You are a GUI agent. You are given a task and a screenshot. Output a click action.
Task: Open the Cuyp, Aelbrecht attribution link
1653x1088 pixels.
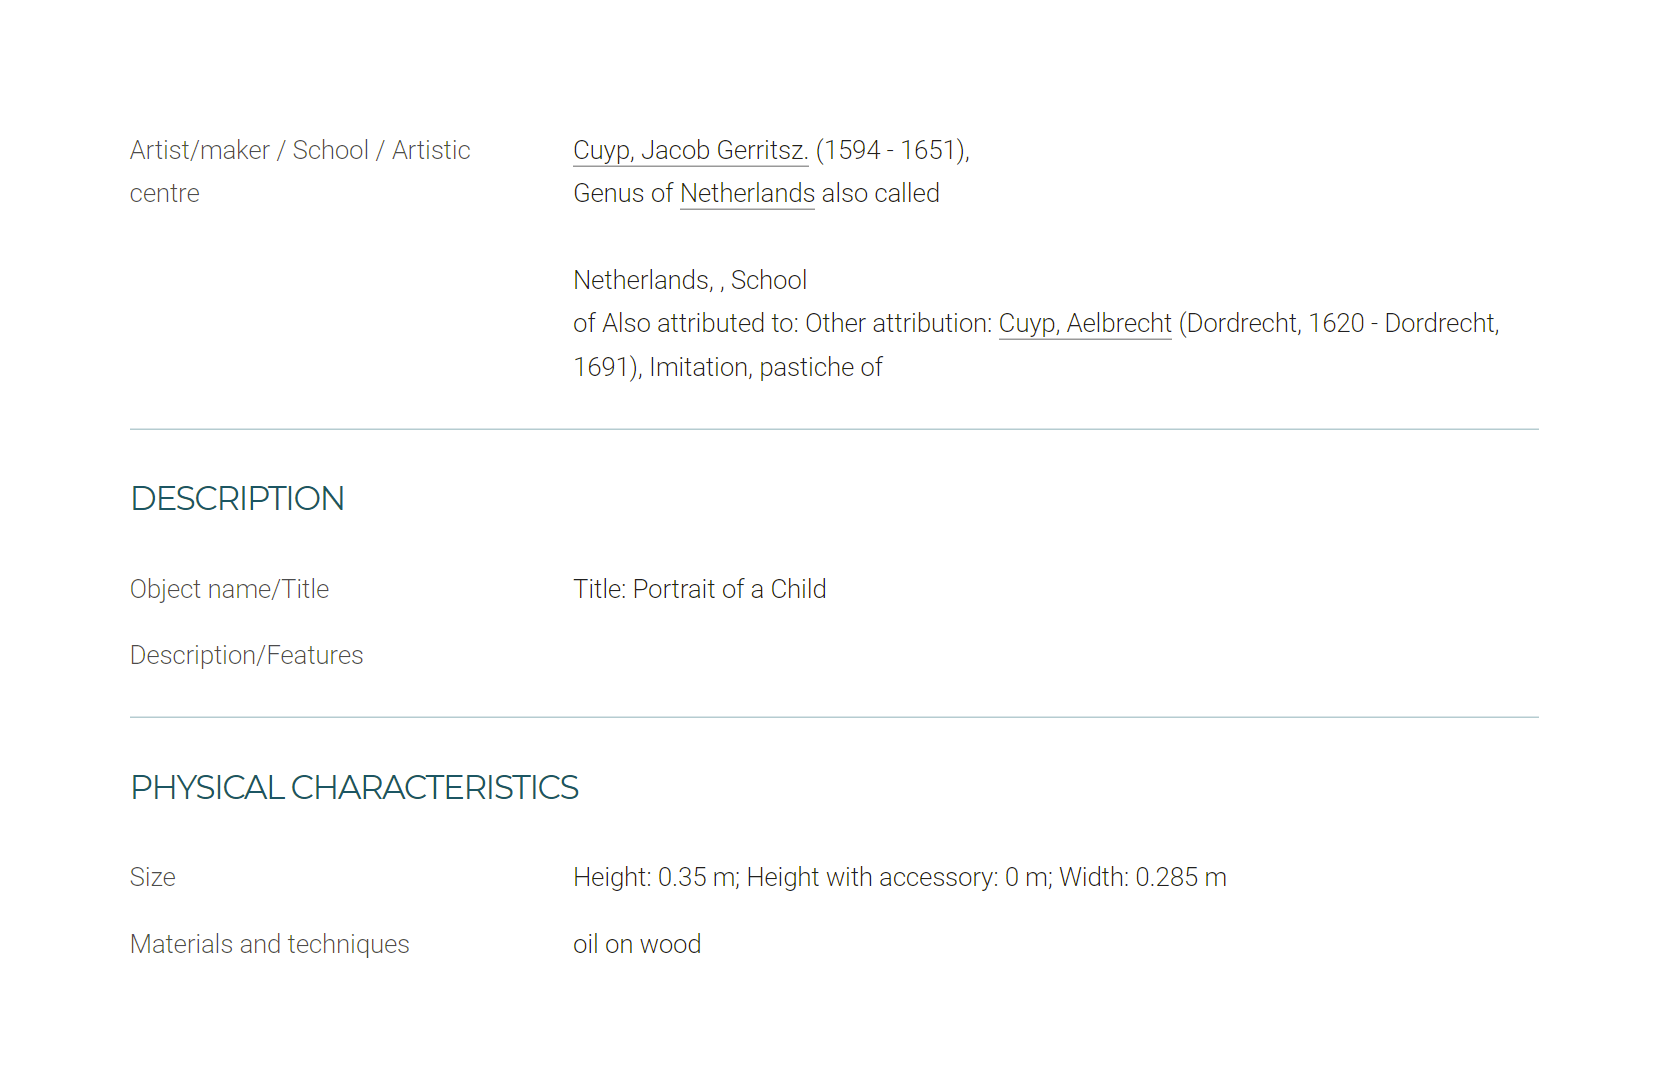pos(1085,323)
